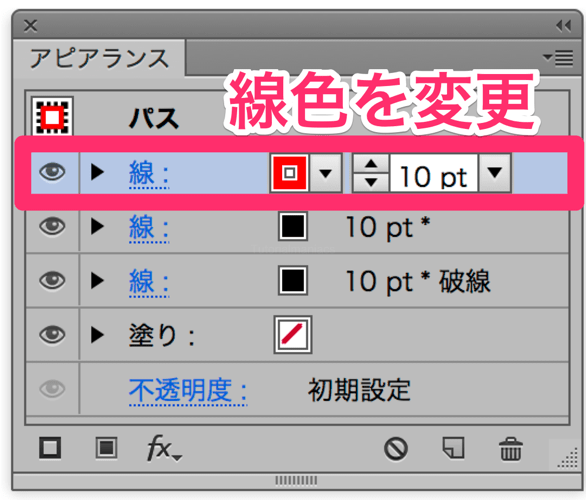Open the fx Add New Effect menu
The height and width of the screenshot is (500, 586).
point(163,448)
